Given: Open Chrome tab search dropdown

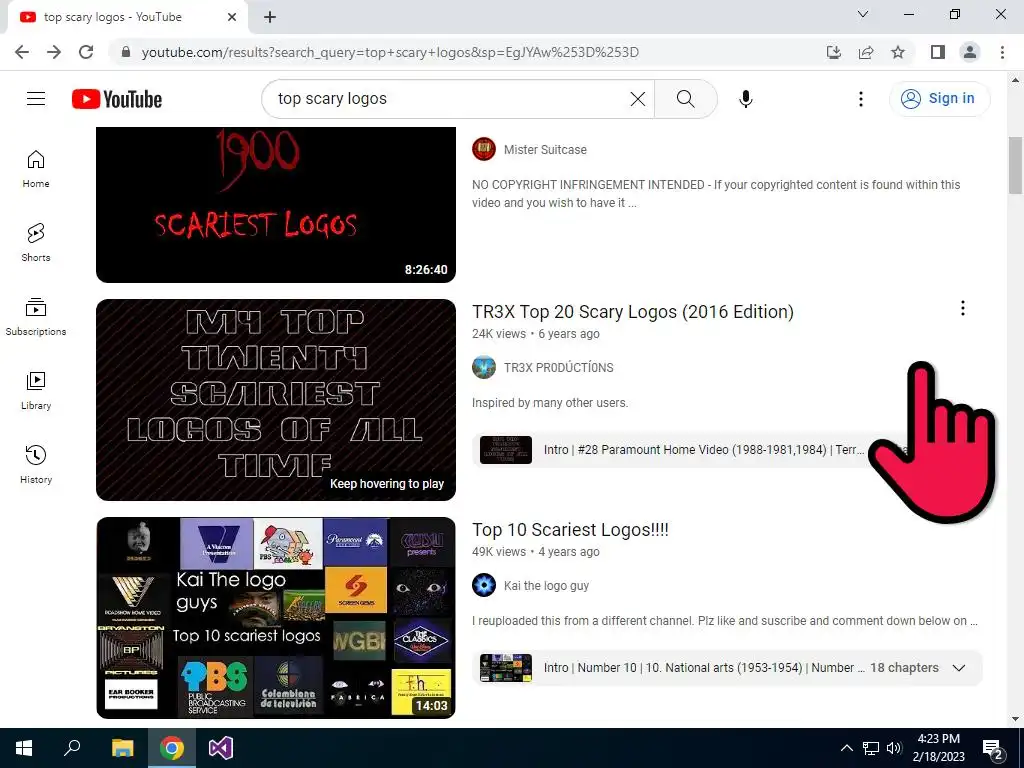Looking at the screenshot, I should tap(863, 14).
